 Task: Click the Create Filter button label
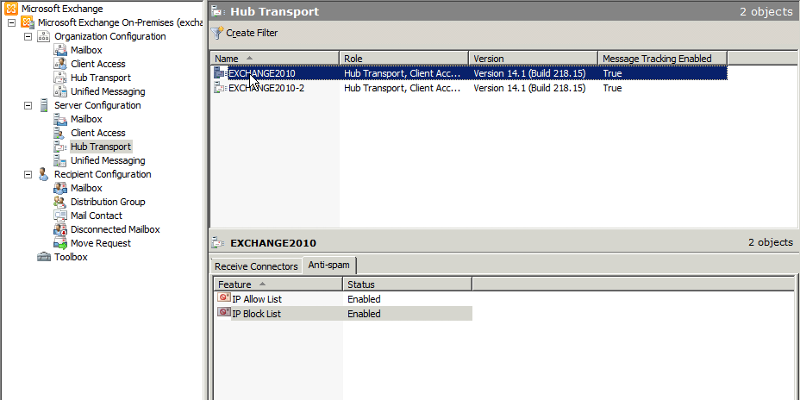tap(252, 33)
